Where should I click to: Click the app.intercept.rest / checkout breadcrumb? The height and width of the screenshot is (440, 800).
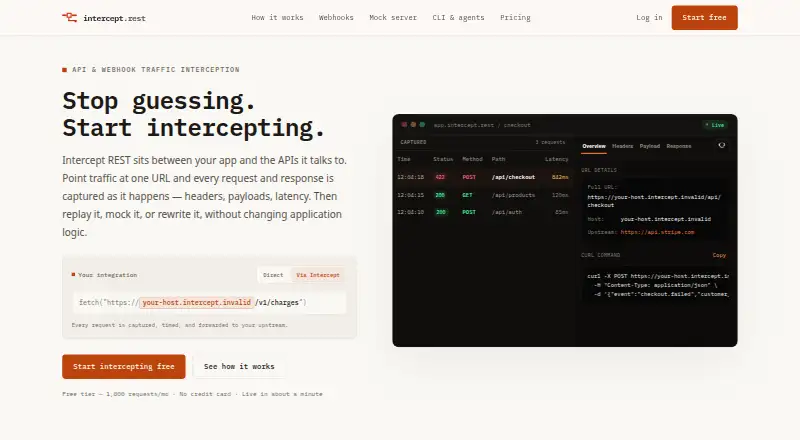tap(482, 125)
